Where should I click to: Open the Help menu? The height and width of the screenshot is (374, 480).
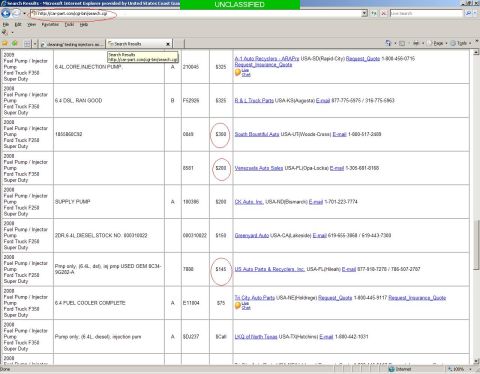[84, 24]
